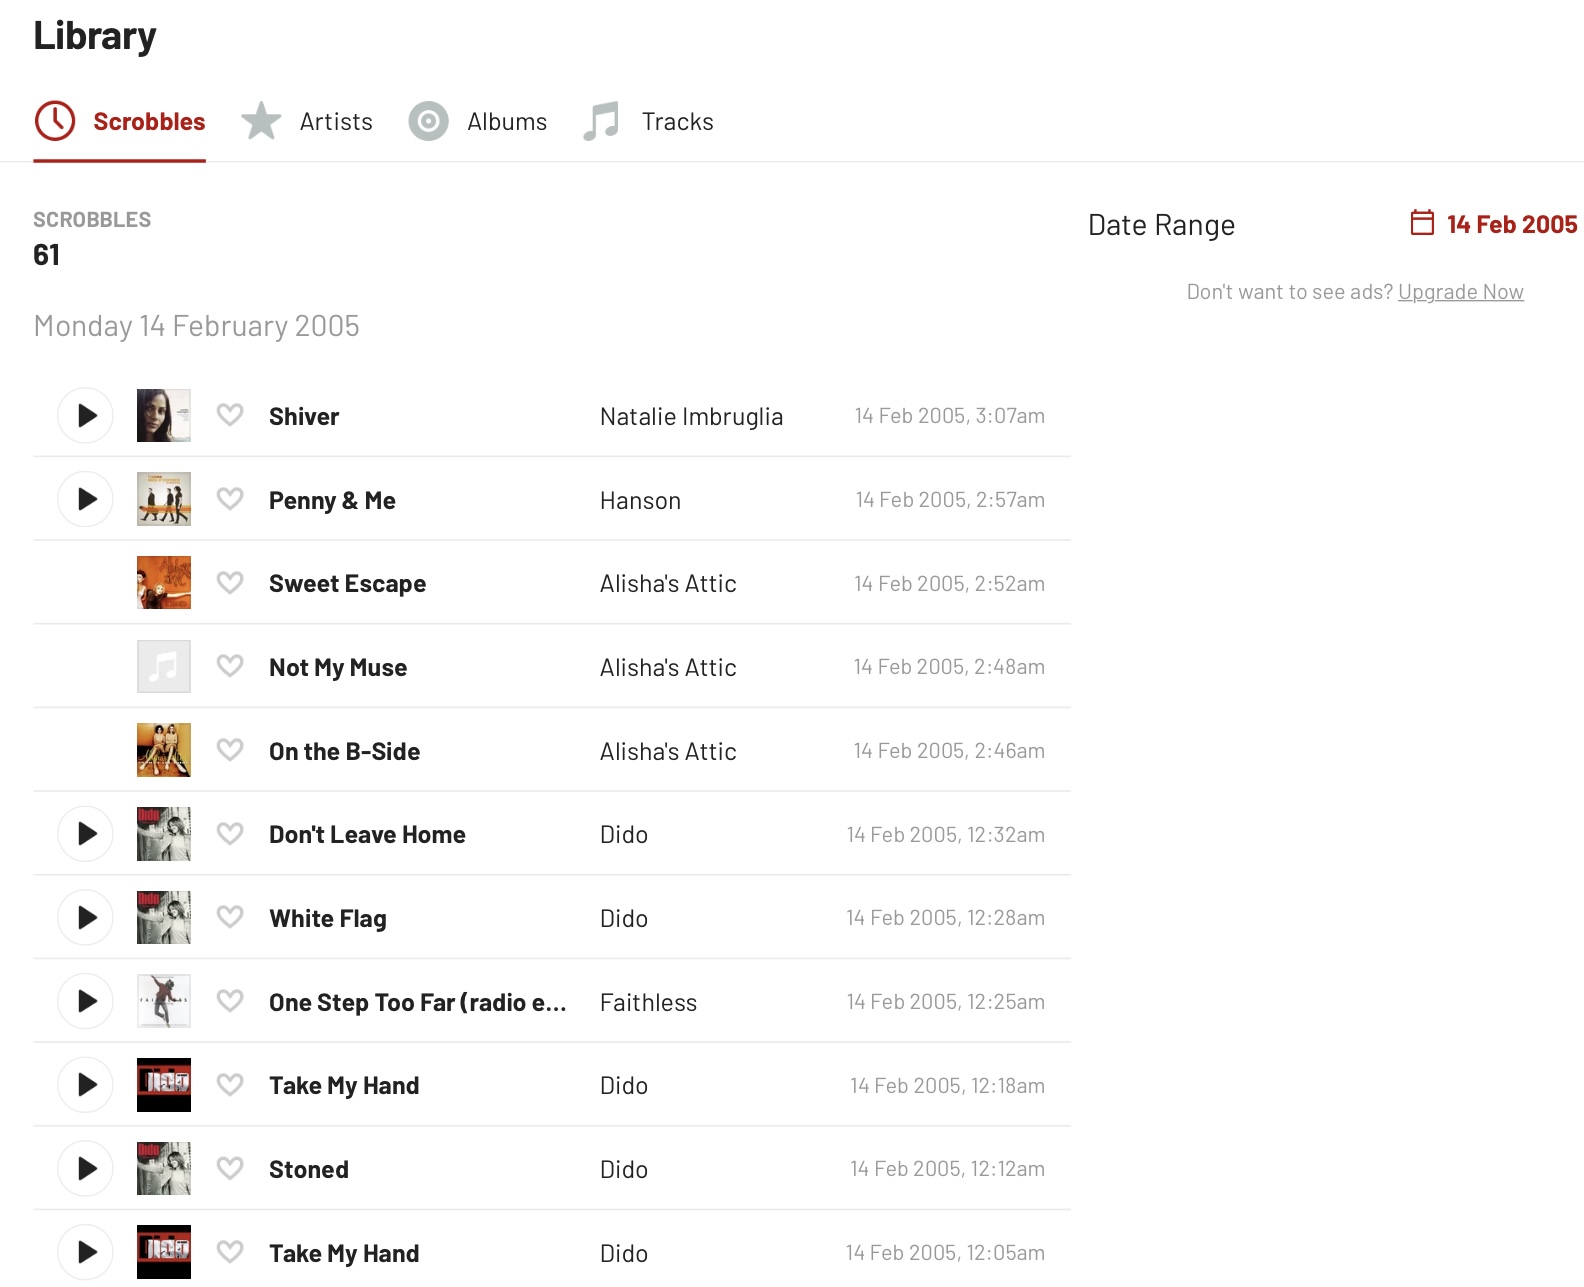Open Alisha's Attic in the On the B-Side row
Viewport: 1584px width, 1287px height.
[x=668, y=752]
